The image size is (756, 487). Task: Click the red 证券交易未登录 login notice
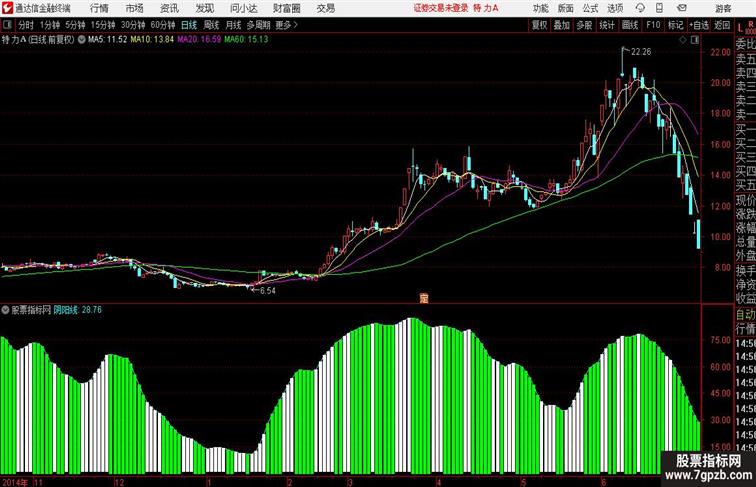pos(441,8)
